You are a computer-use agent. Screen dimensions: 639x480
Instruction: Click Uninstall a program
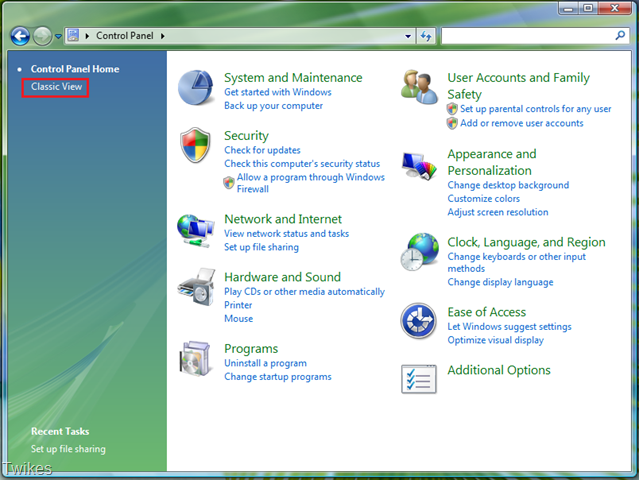[265, 363]
